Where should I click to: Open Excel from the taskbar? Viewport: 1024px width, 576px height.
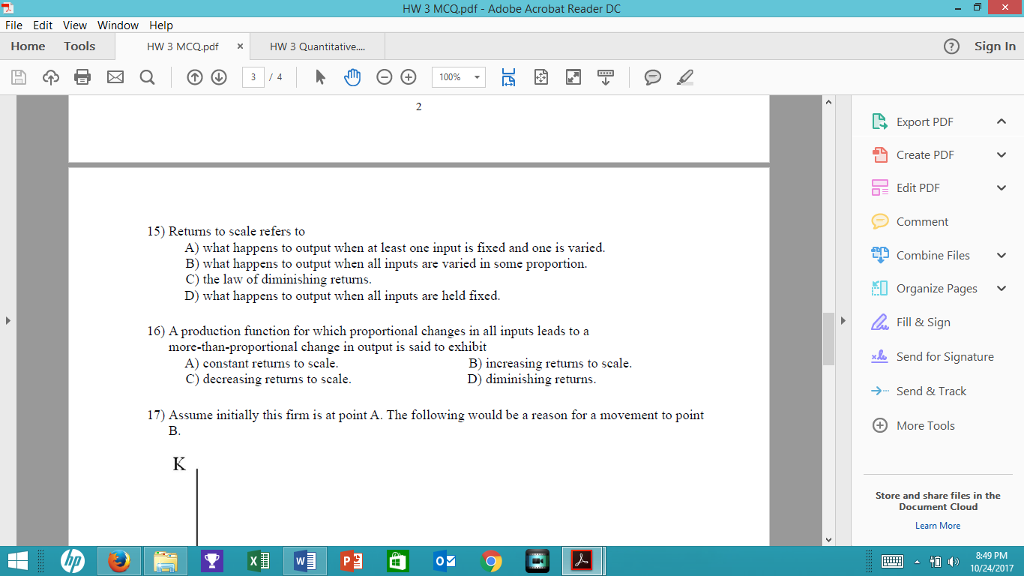pyautogui.click(x=258, y=561)
